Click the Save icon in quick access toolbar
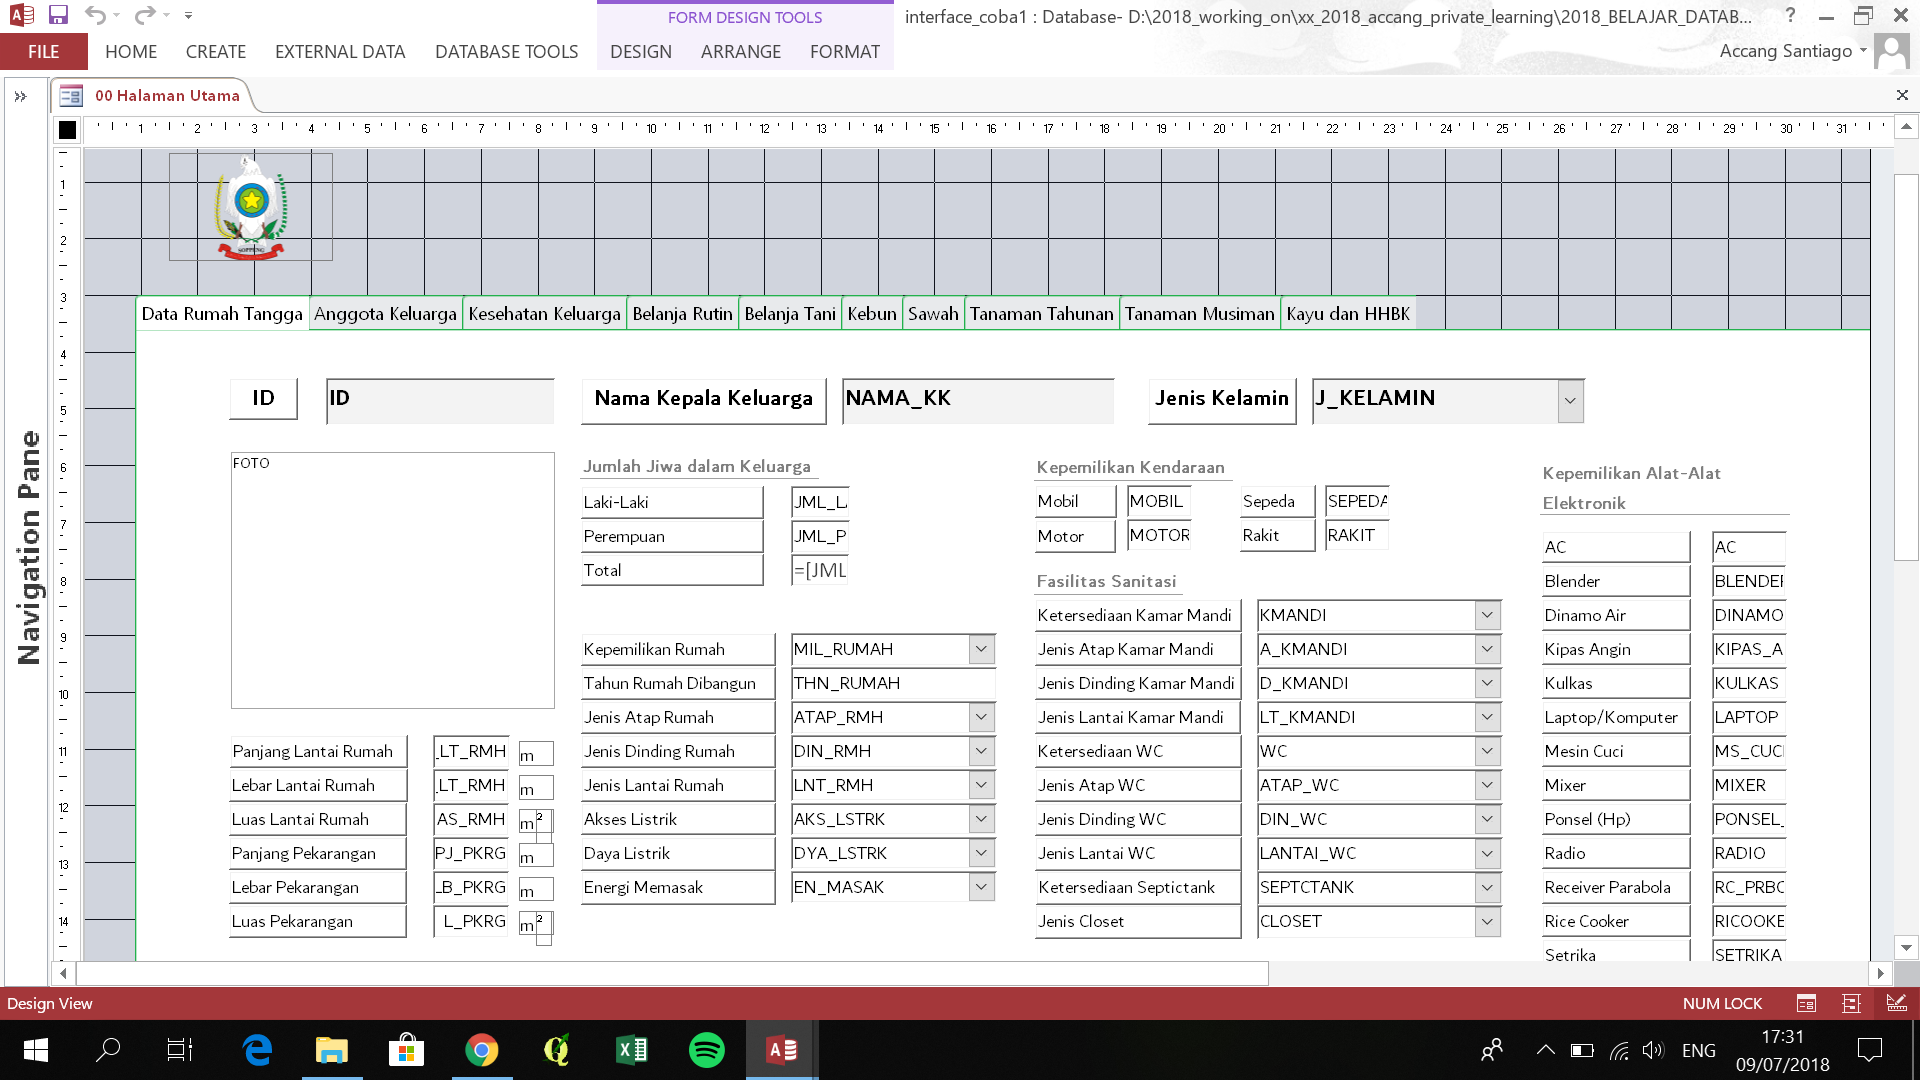 (58, 15)
